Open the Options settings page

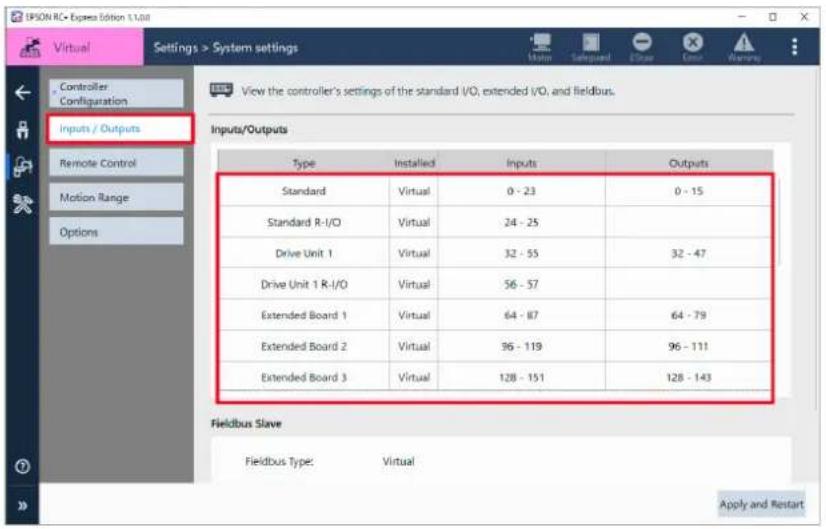click(x=116, y=232)
